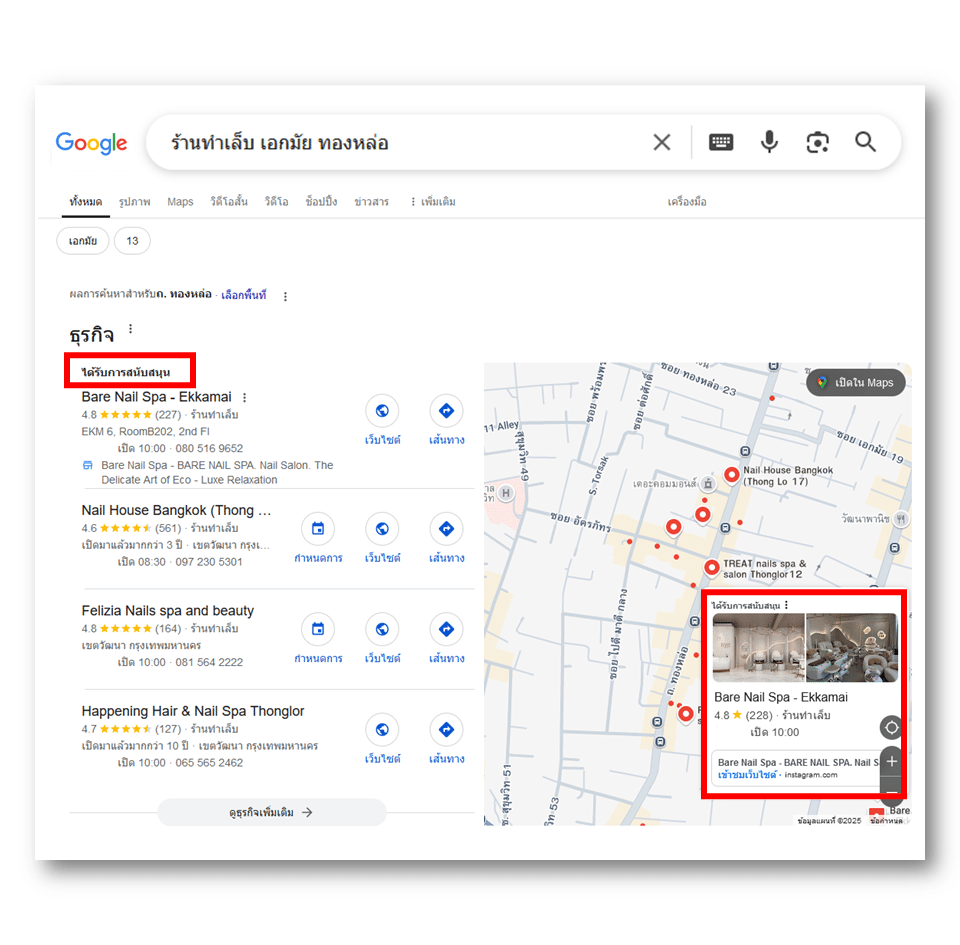Zoom in map with plus button
960x945 pixels.
[891, 761]
